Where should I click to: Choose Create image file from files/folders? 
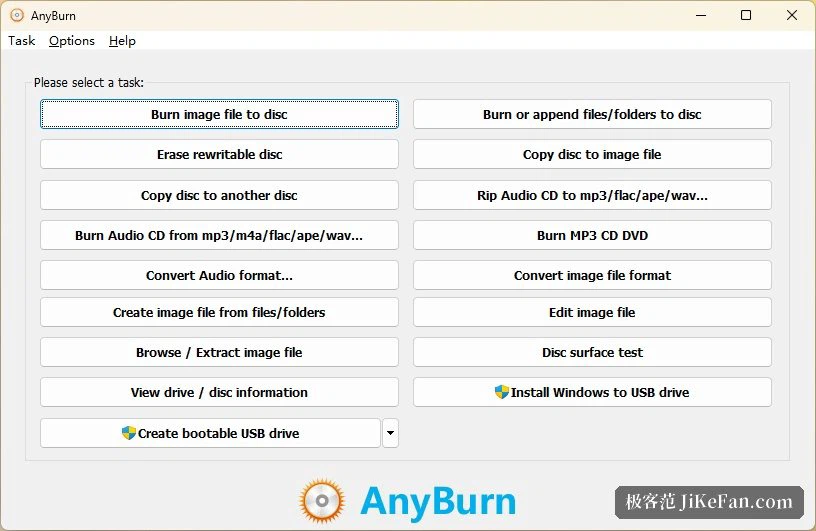(219, 312)
